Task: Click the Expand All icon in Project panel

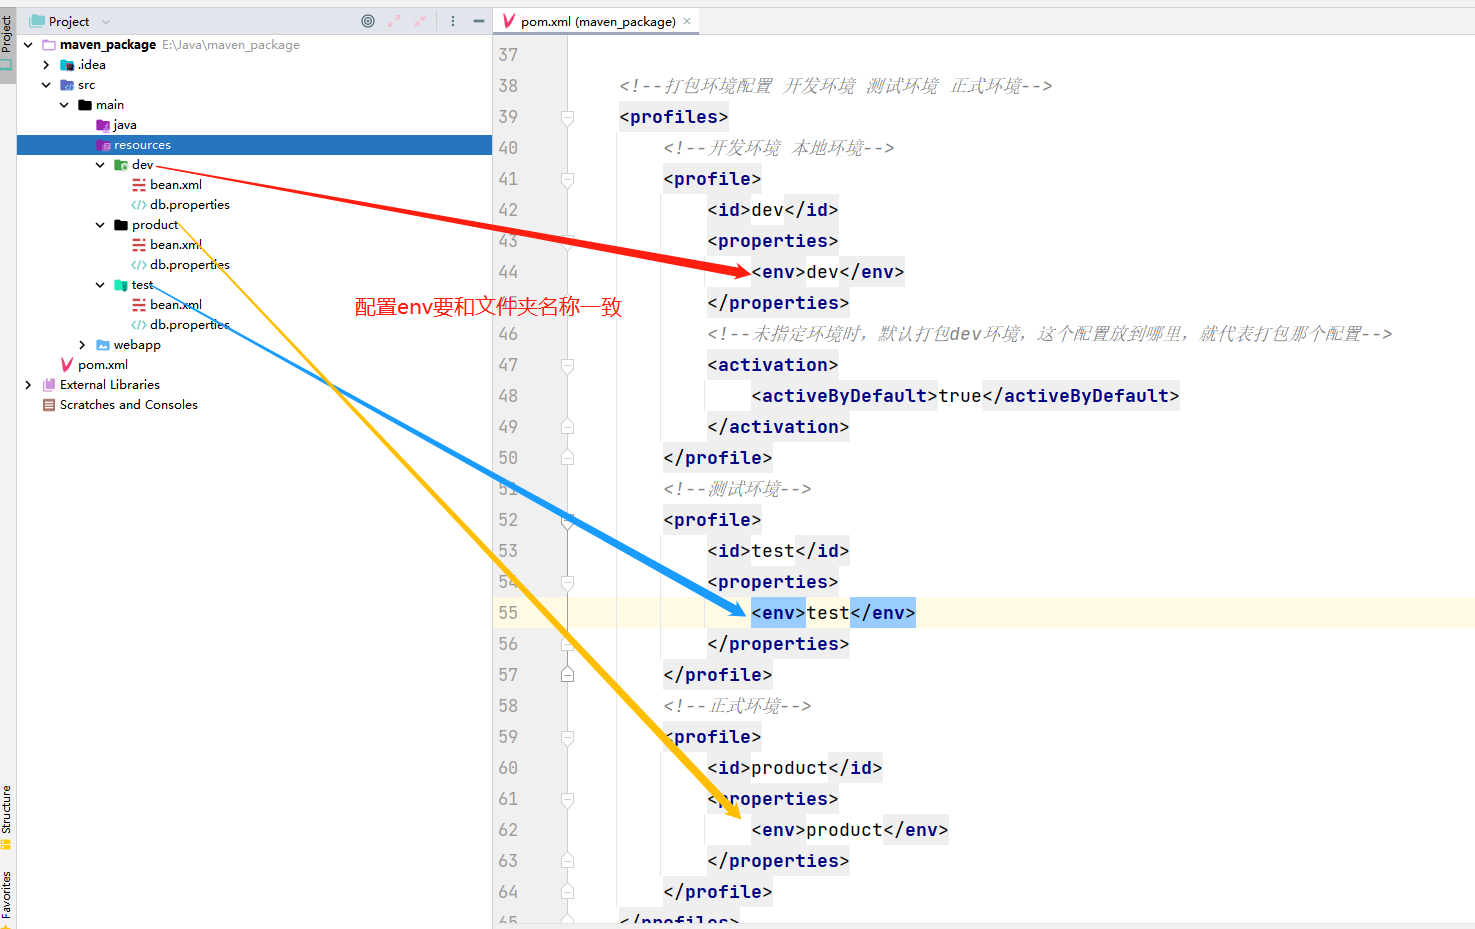Action: [394, 21]
